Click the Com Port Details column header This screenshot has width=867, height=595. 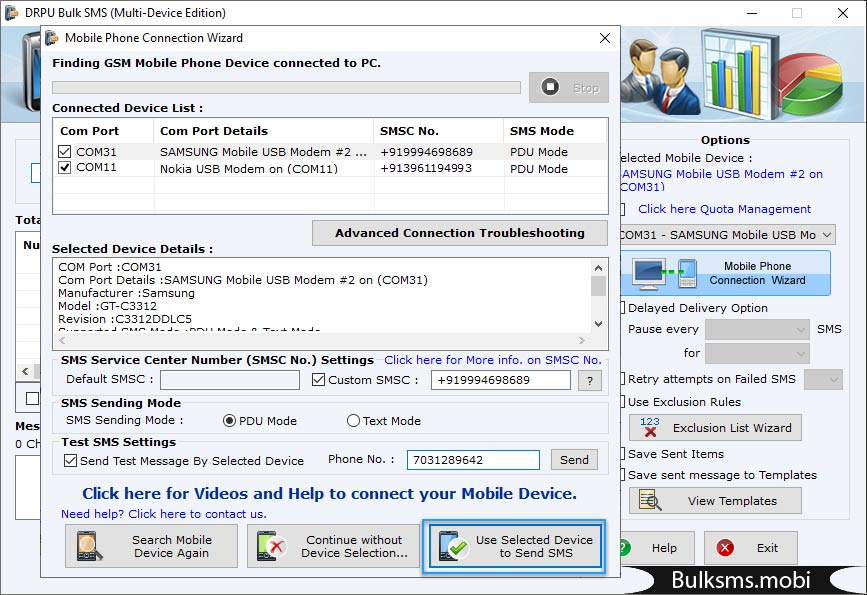tap(263, 131)
